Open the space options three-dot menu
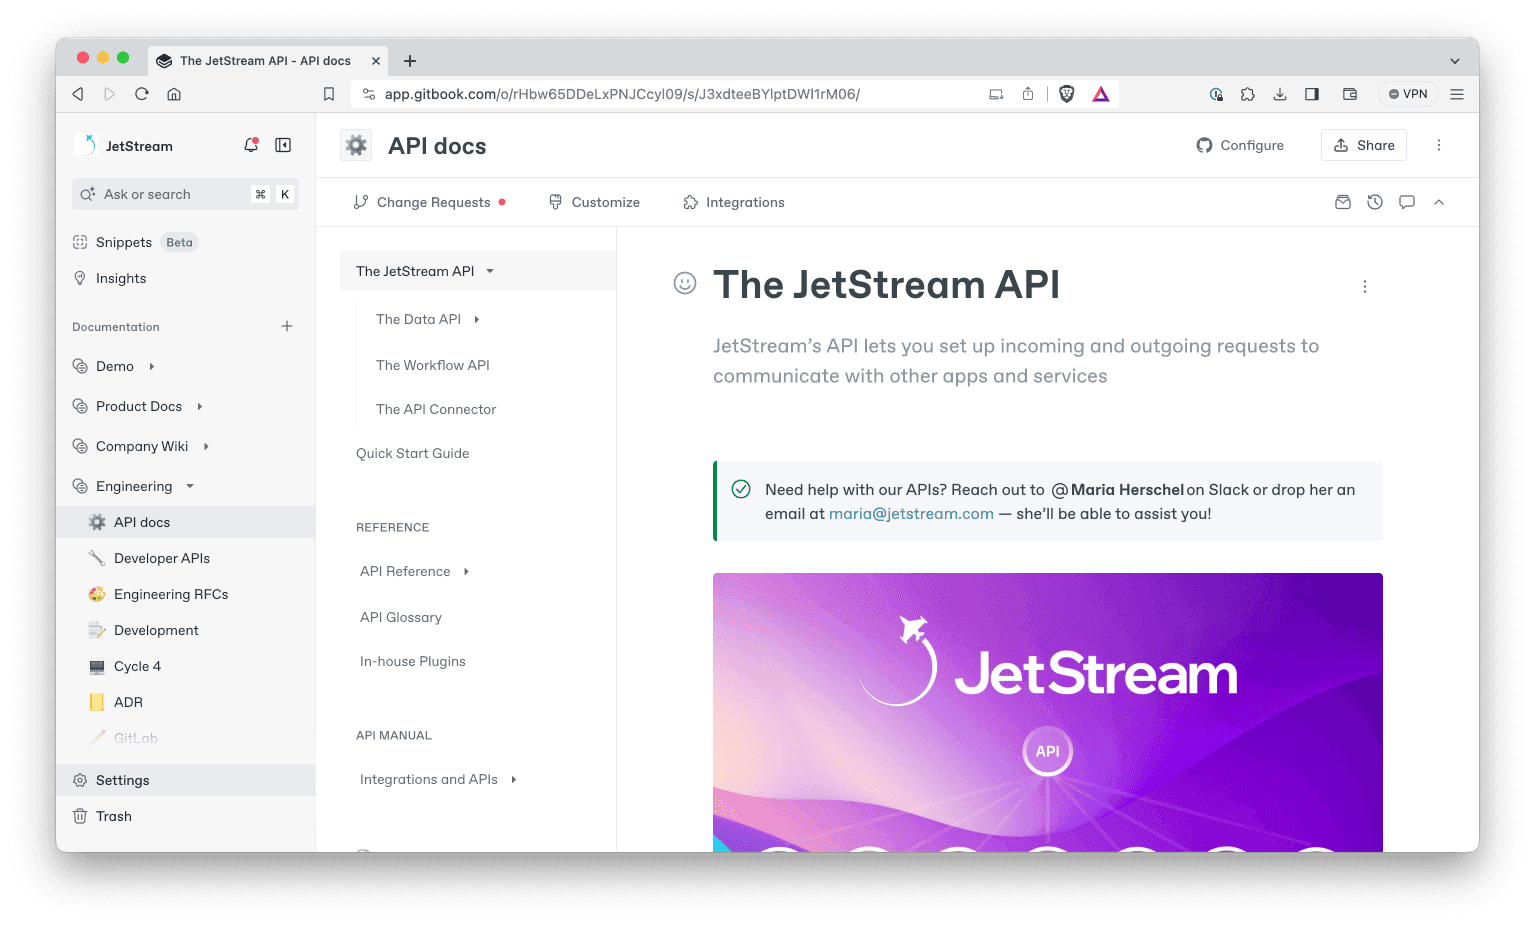Screen dimensions: 1535x926 click(x=1439, y=145)
